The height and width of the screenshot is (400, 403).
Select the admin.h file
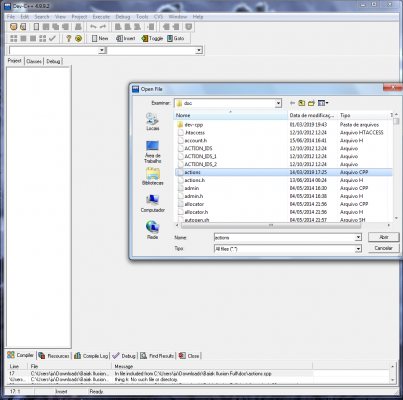point(194,196)
